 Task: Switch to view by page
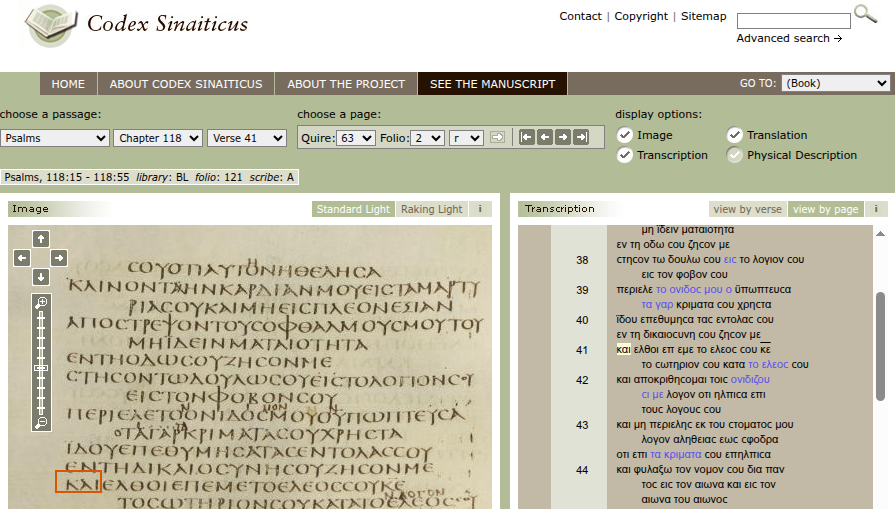pyautogui.click(x=825, y=209)
